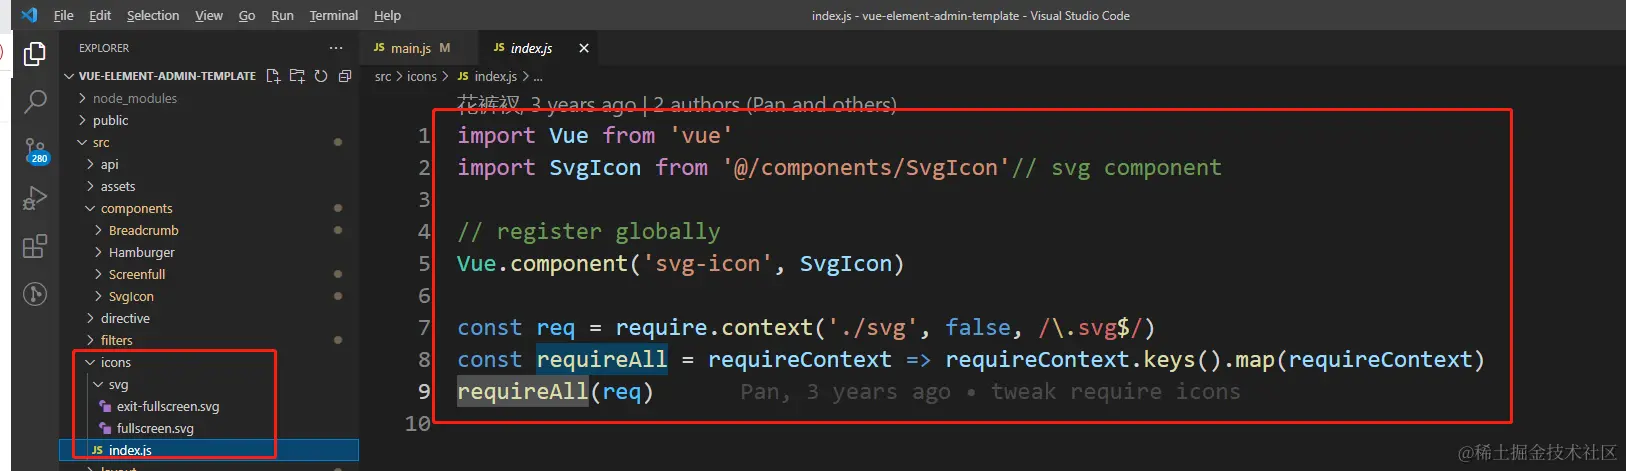The height and width of the screenshot is (471, 1626).
Task: Expand the assets folder
Action: click(117, 186)
